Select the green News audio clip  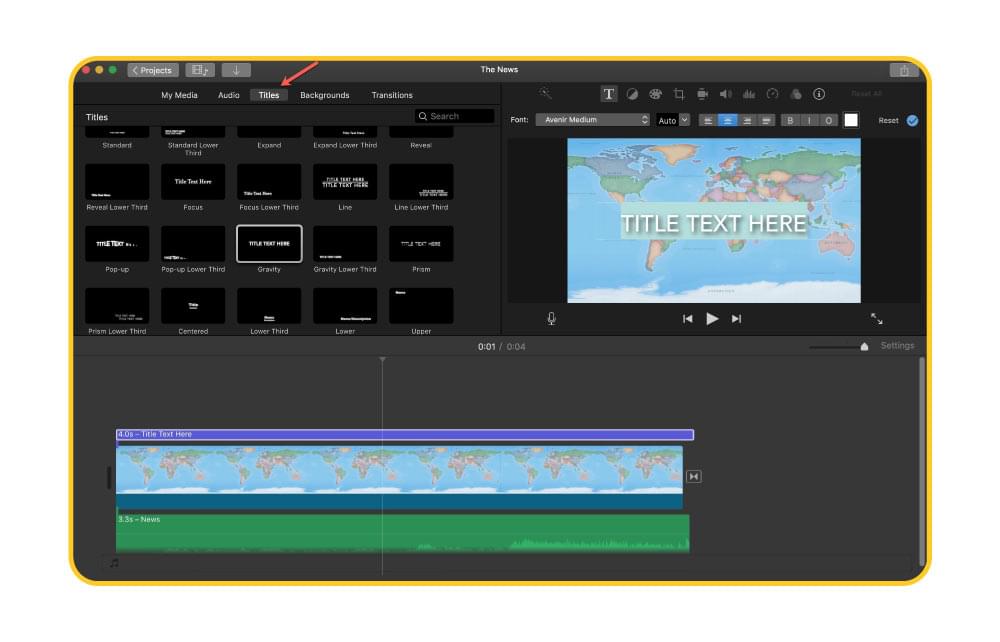point(402,533)
